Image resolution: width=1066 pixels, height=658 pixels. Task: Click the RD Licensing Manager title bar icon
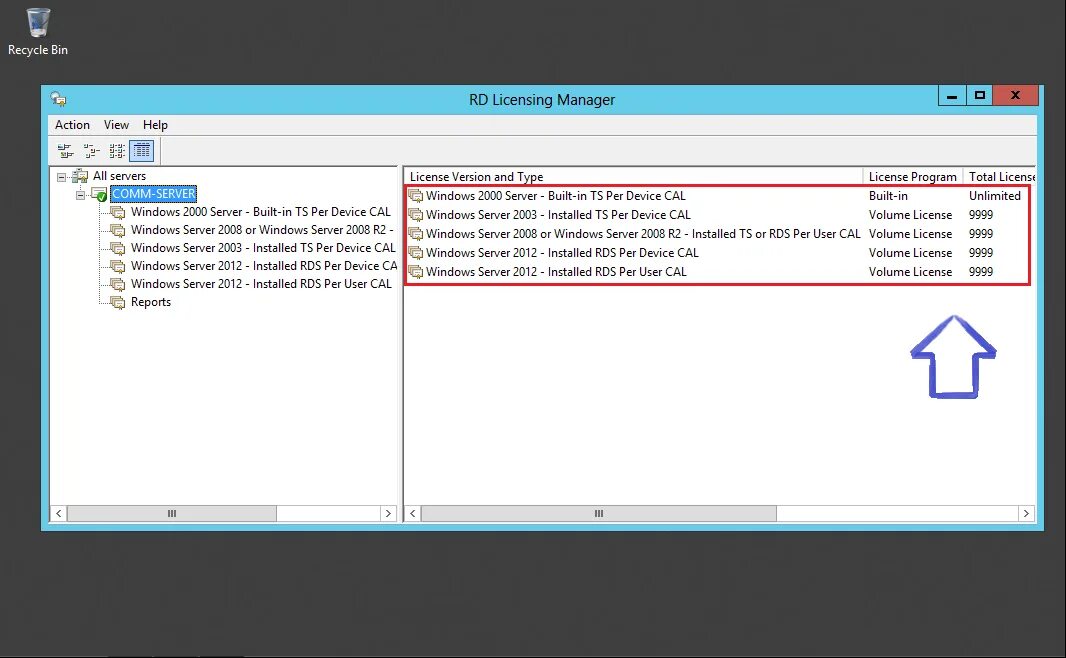pos(59,99)
